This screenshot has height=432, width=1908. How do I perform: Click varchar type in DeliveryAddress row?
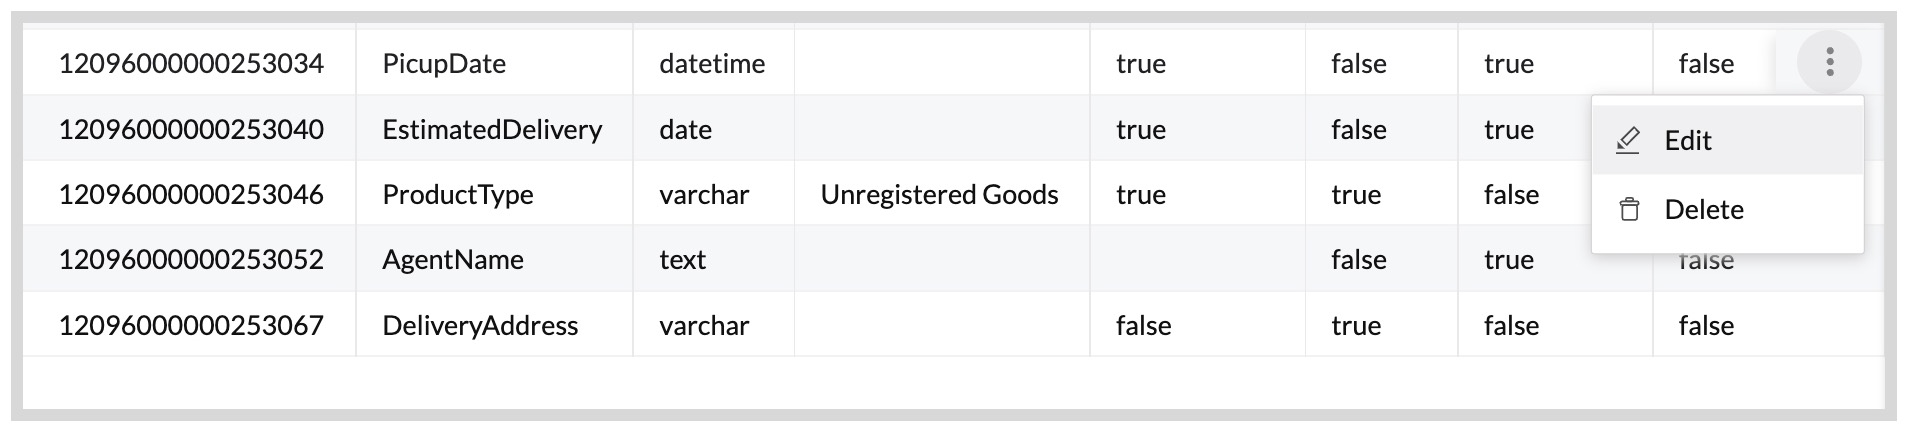[704, 325]
